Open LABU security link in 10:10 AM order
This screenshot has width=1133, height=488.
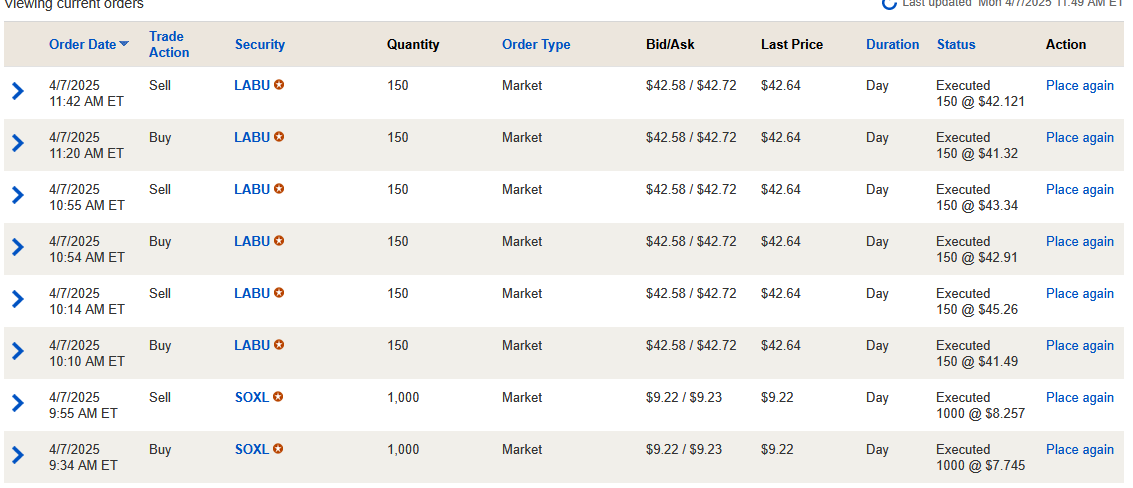[252, 345]
